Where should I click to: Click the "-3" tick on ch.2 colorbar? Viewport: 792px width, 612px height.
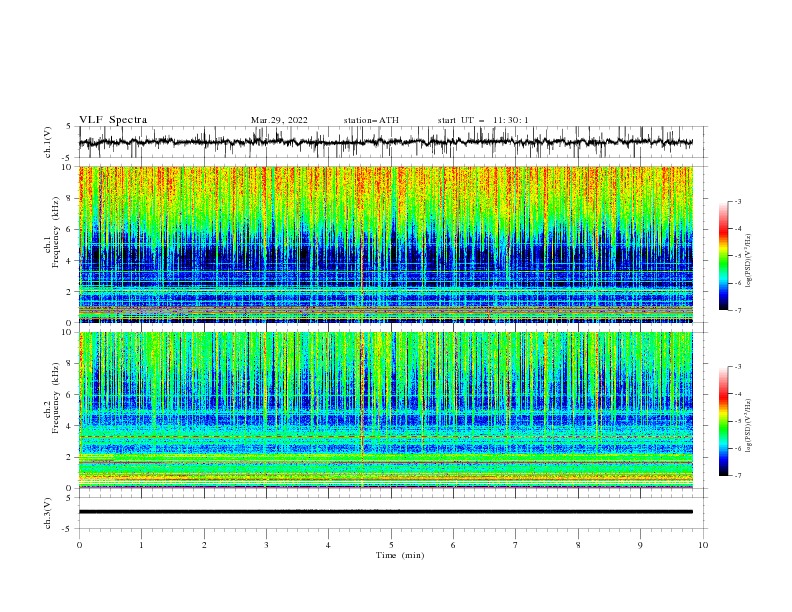738,367
